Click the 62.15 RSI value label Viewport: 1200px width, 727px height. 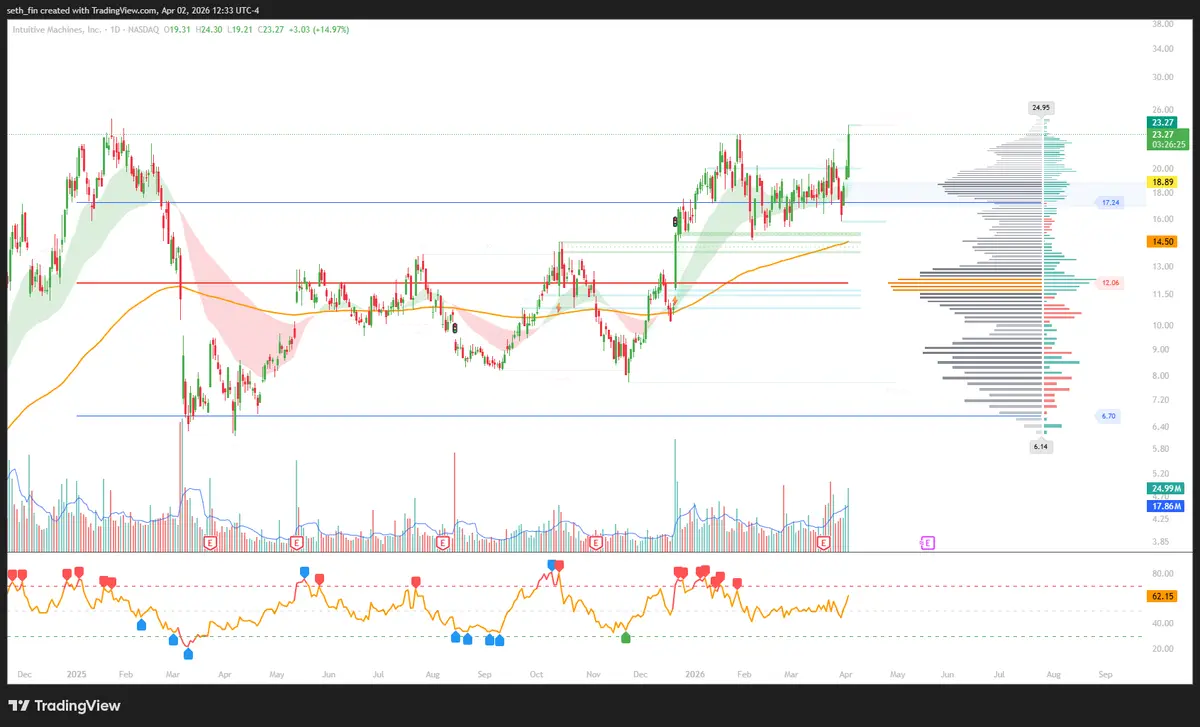(x=1161, y=596)
